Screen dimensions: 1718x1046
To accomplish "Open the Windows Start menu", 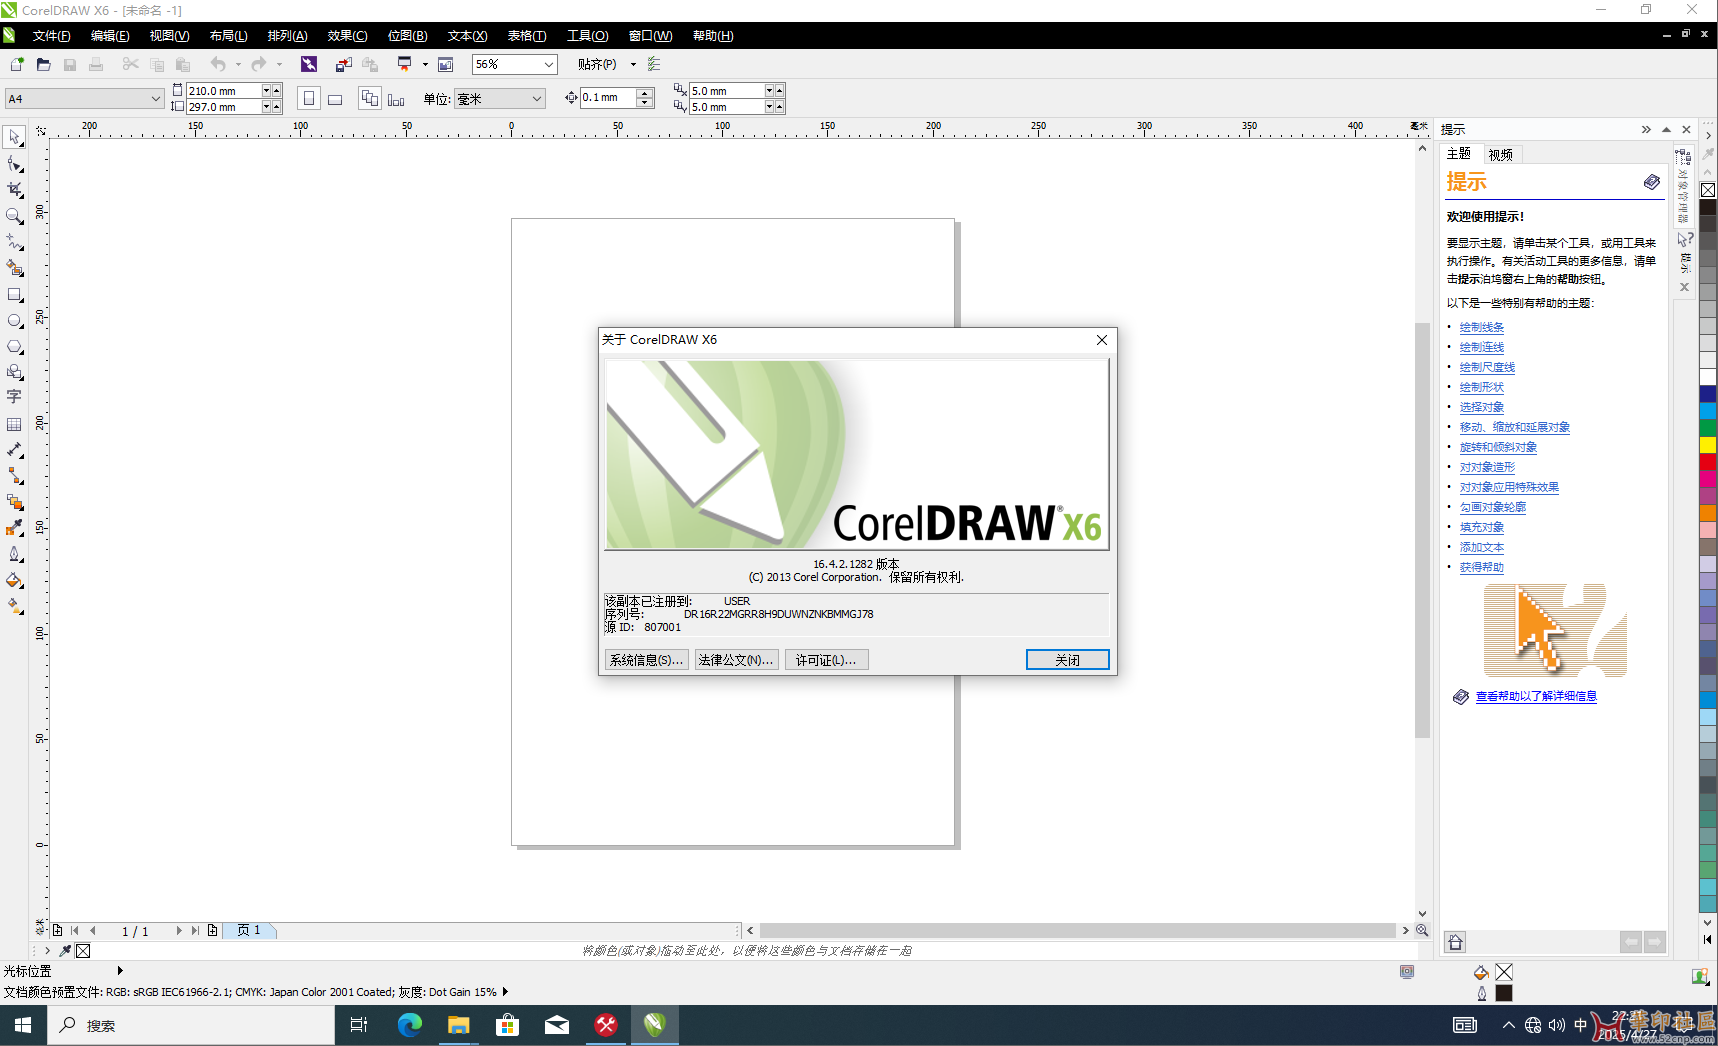I will (x=23, y=1025).
